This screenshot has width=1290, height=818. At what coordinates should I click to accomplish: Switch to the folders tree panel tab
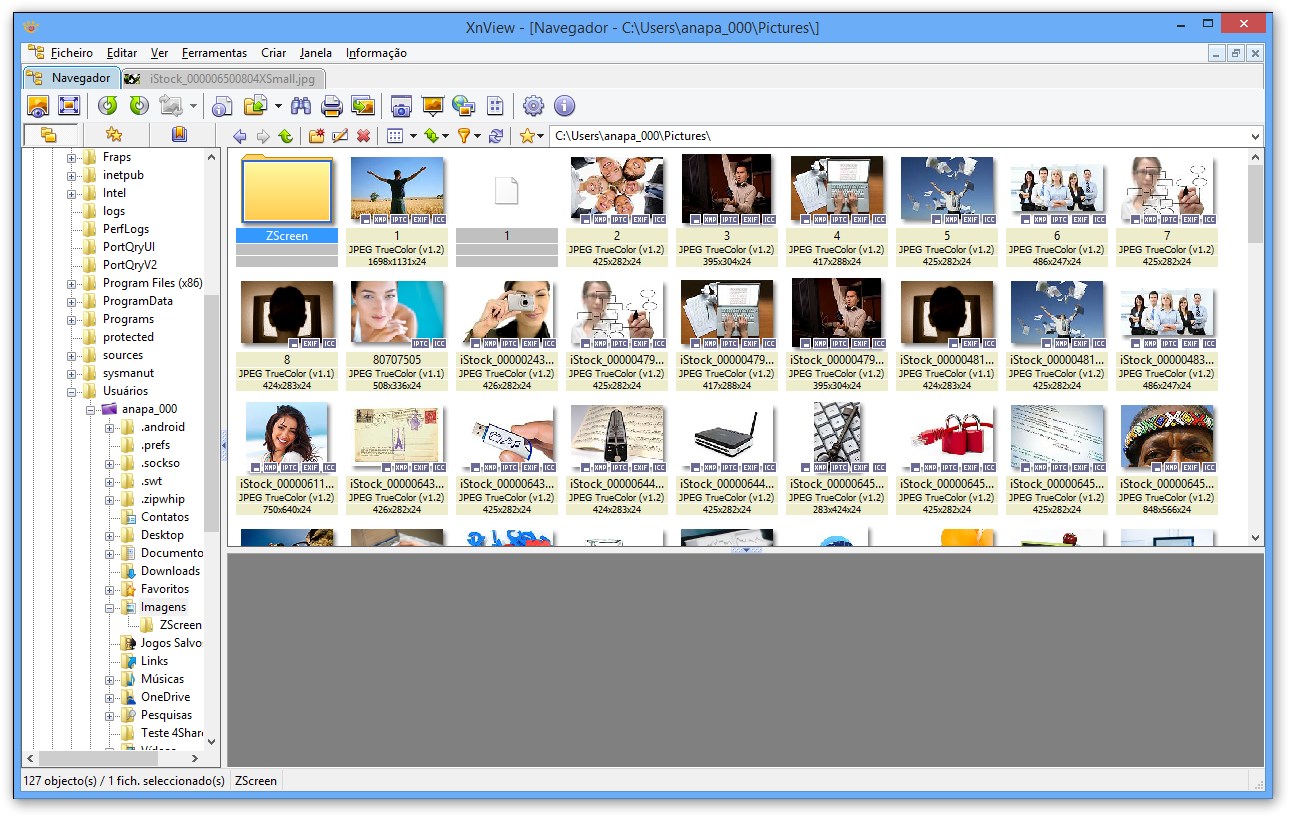pyautogui.click(x=47, y=135)
